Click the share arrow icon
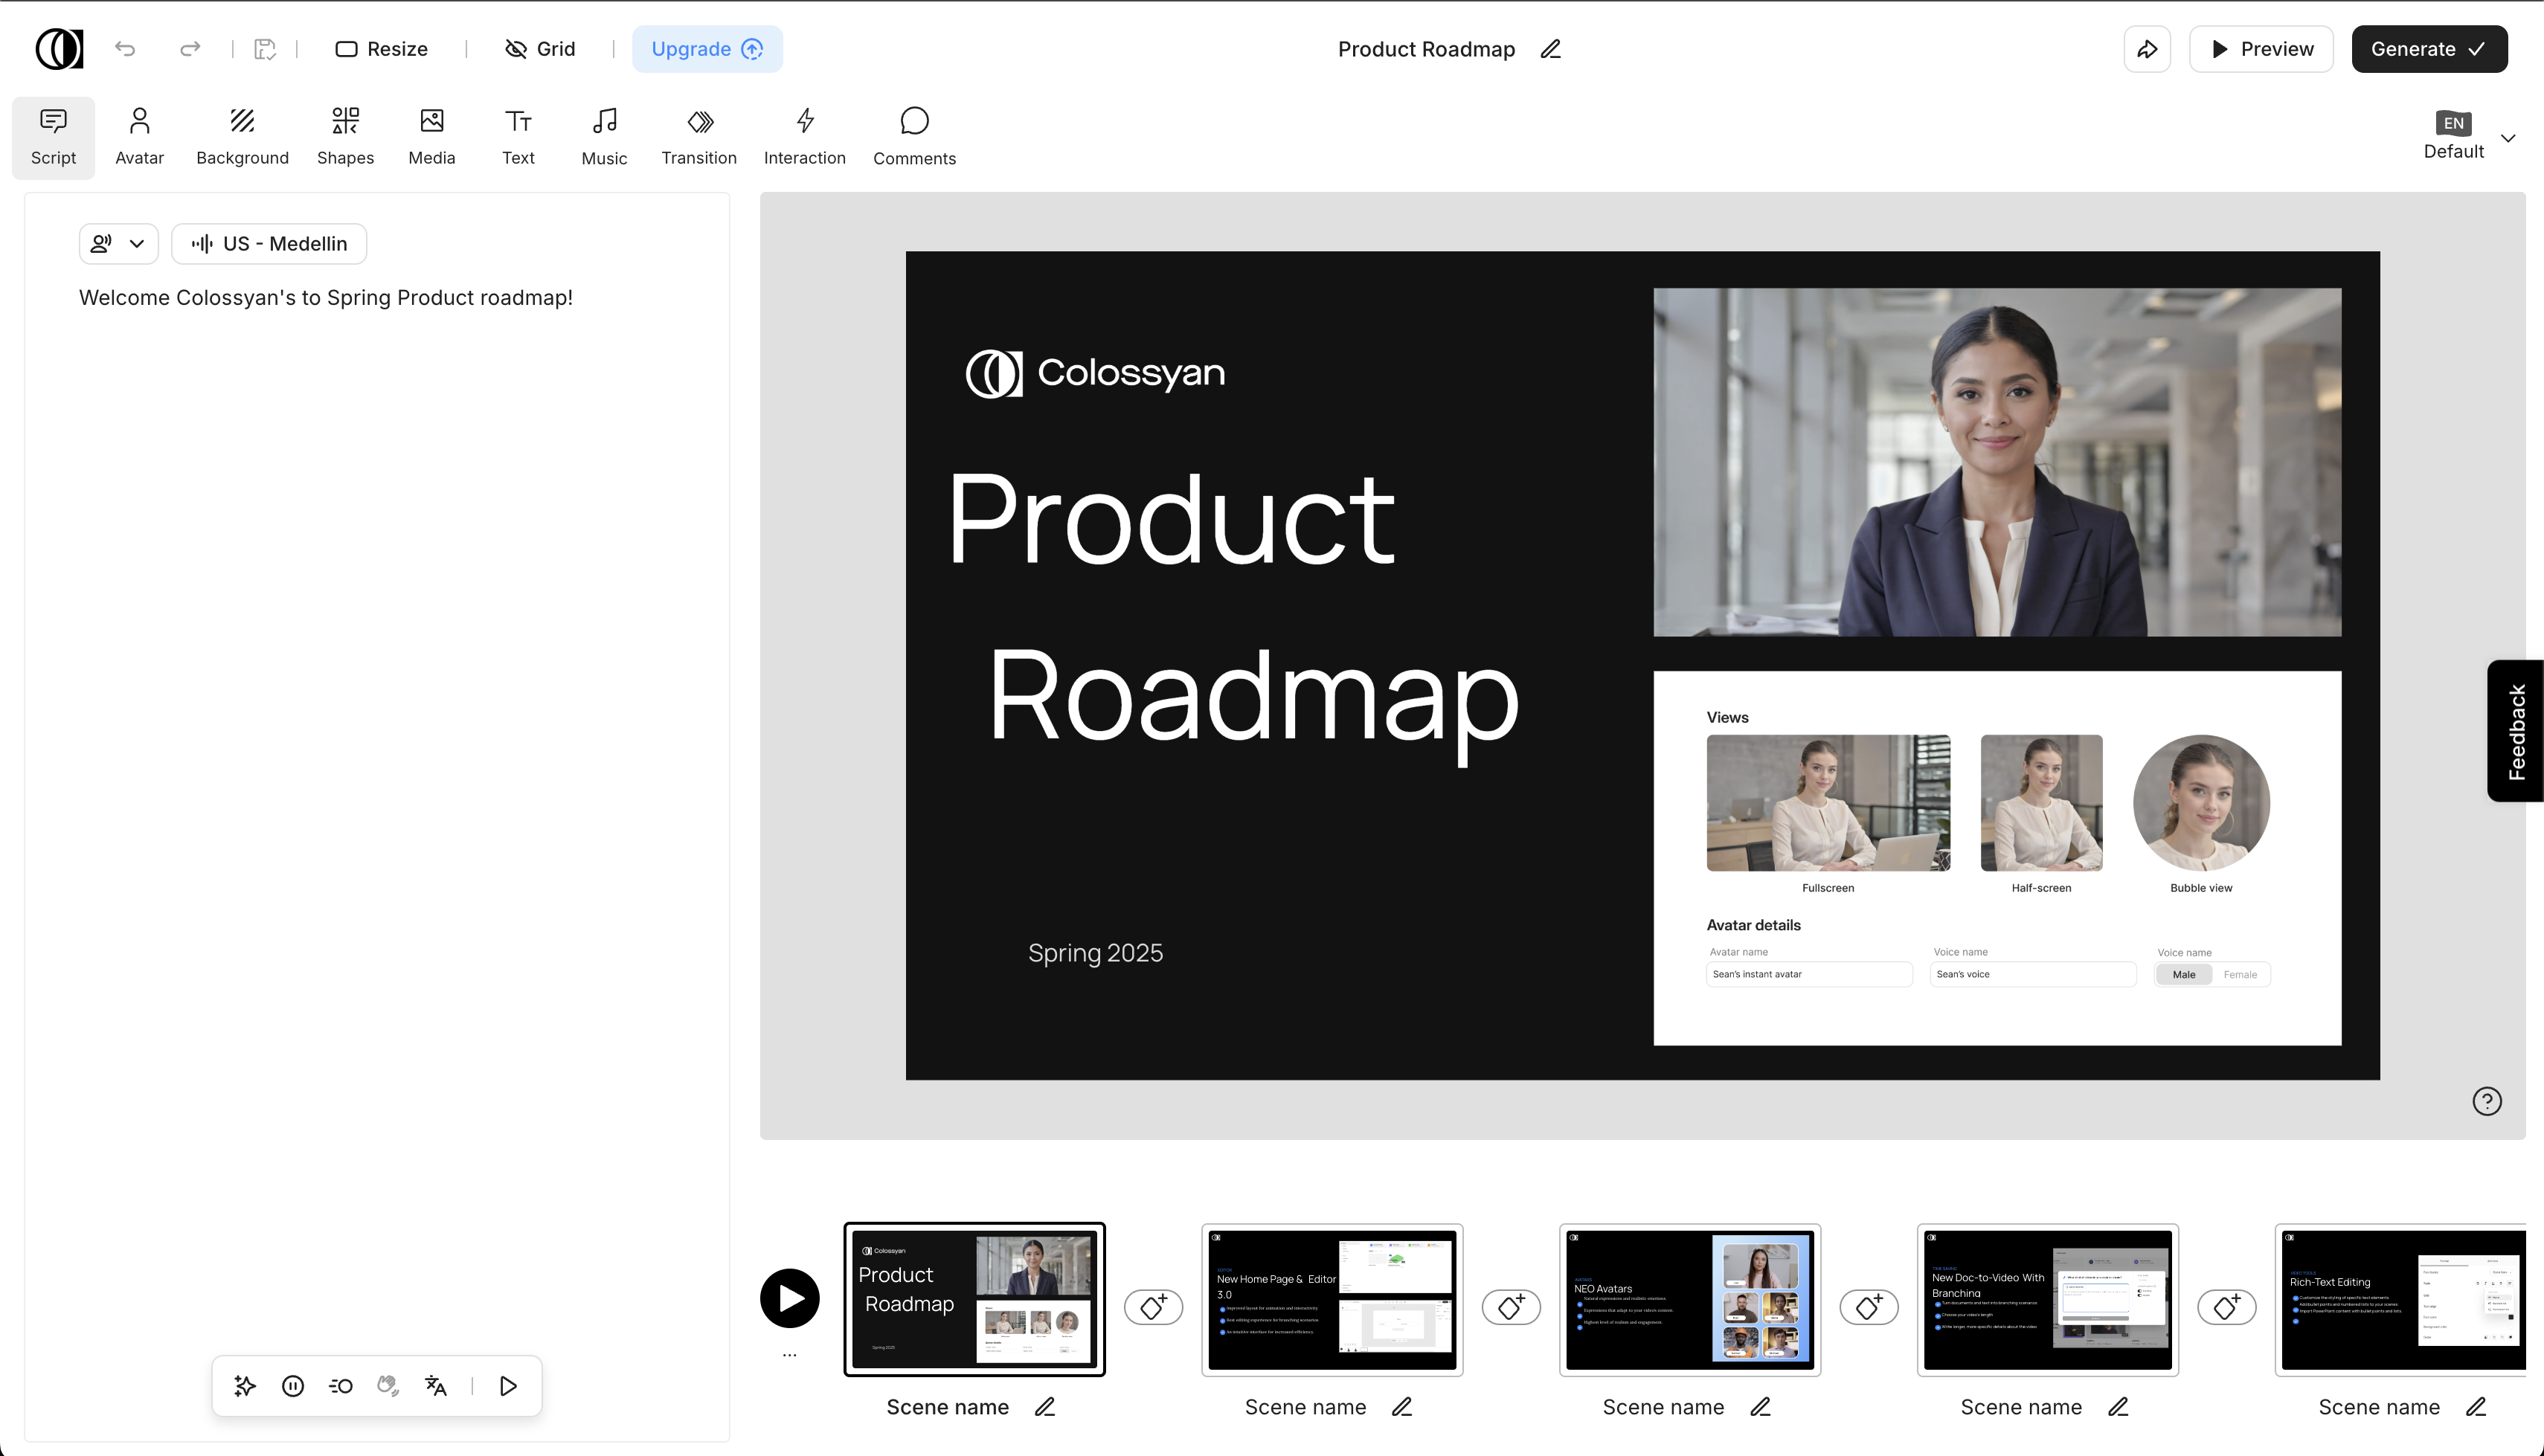Viewport: 2544px width, 1456px height. coord(2147,49)
